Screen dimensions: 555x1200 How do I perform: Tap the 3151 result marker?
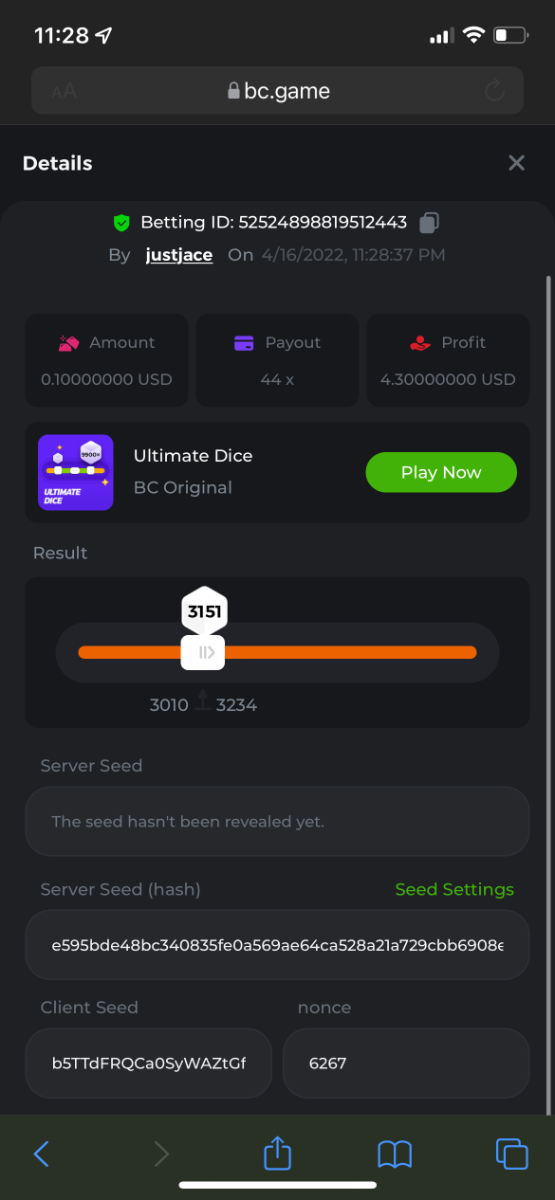pos(205,611)
